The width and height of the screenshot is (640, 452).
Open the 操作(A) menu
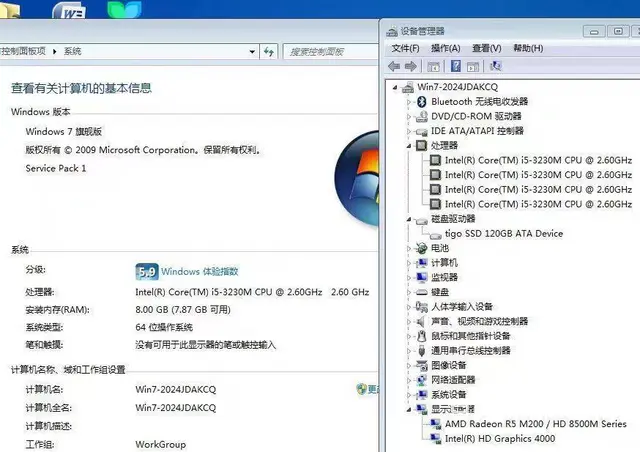coord(446,48)
